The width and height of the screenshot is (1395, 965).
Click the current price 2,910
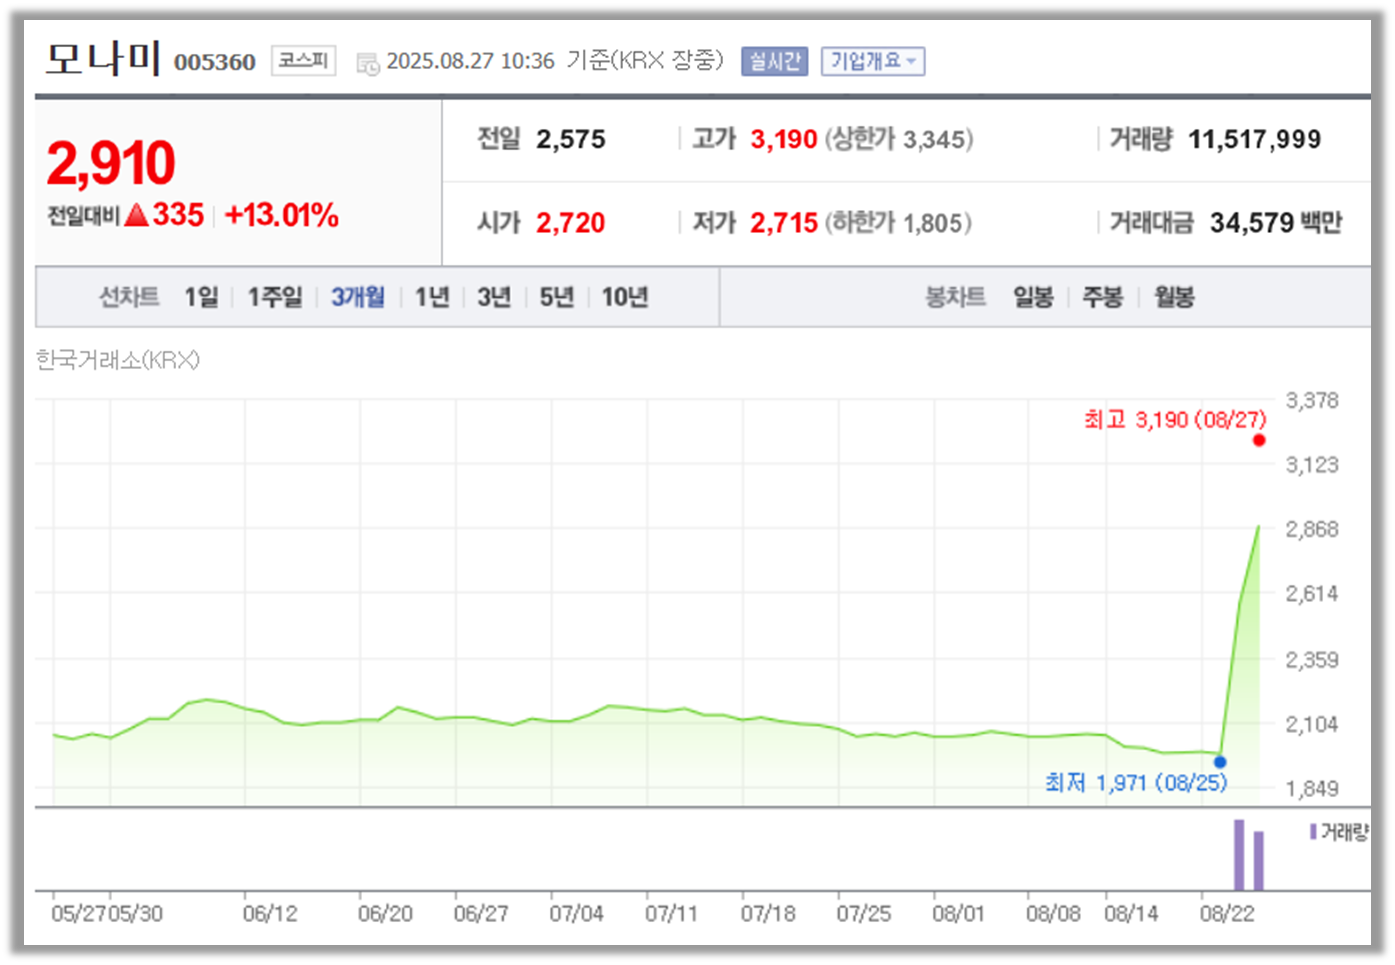click(x=111, y=163)
